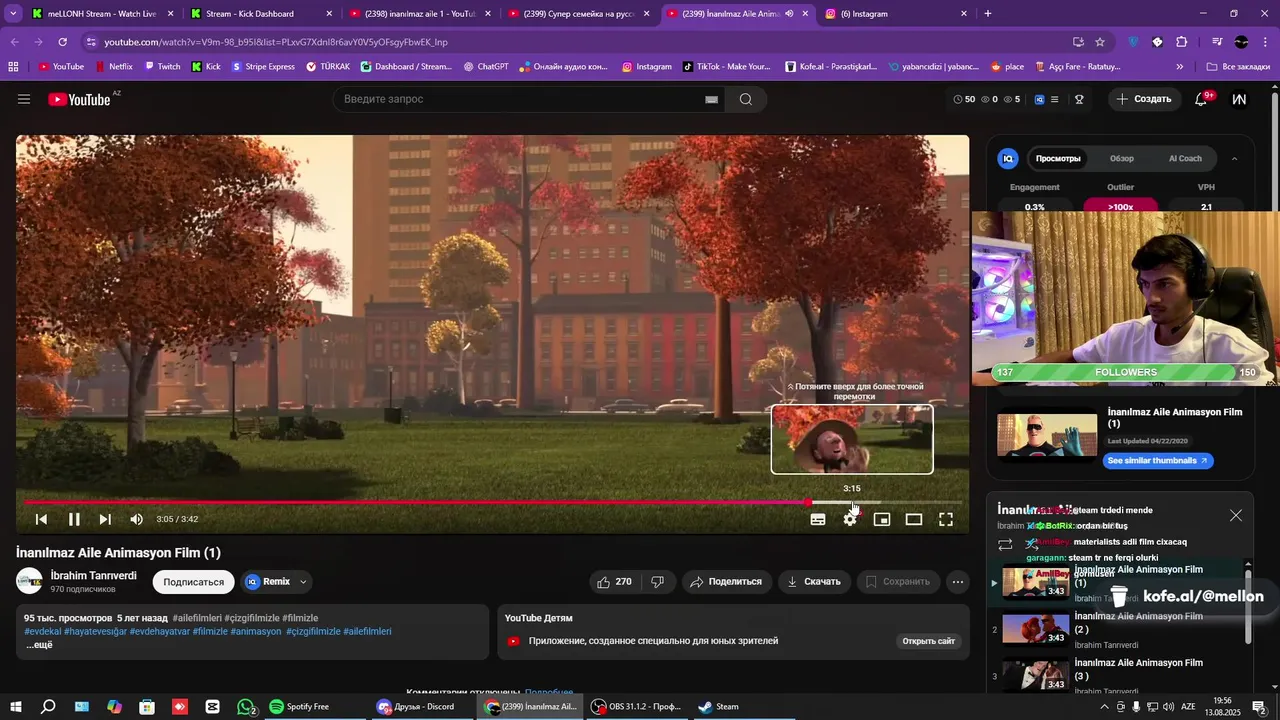Click the YouTube search input field
The width and height of the screenshot is (1280, 720).
point(520,99)
